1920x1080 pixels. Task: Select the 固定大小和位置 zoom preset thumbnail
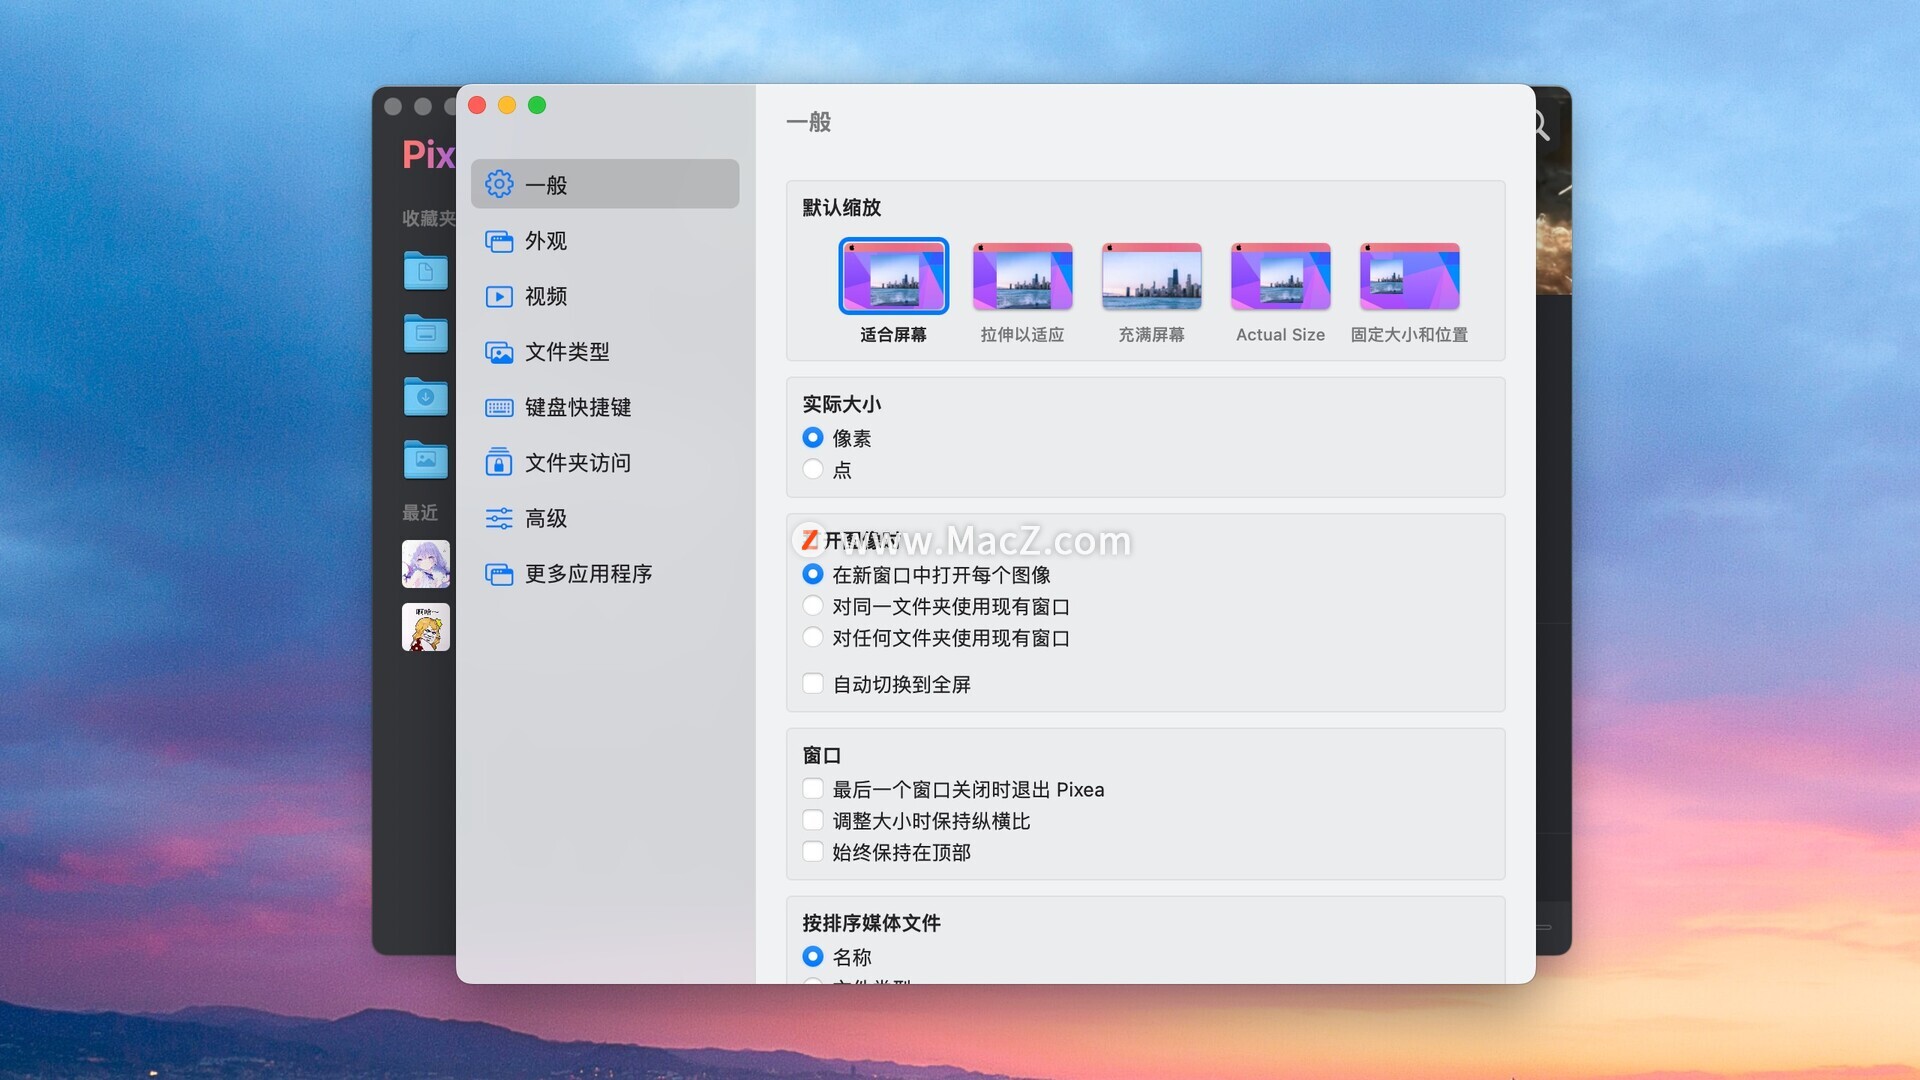click(1409, 276)
